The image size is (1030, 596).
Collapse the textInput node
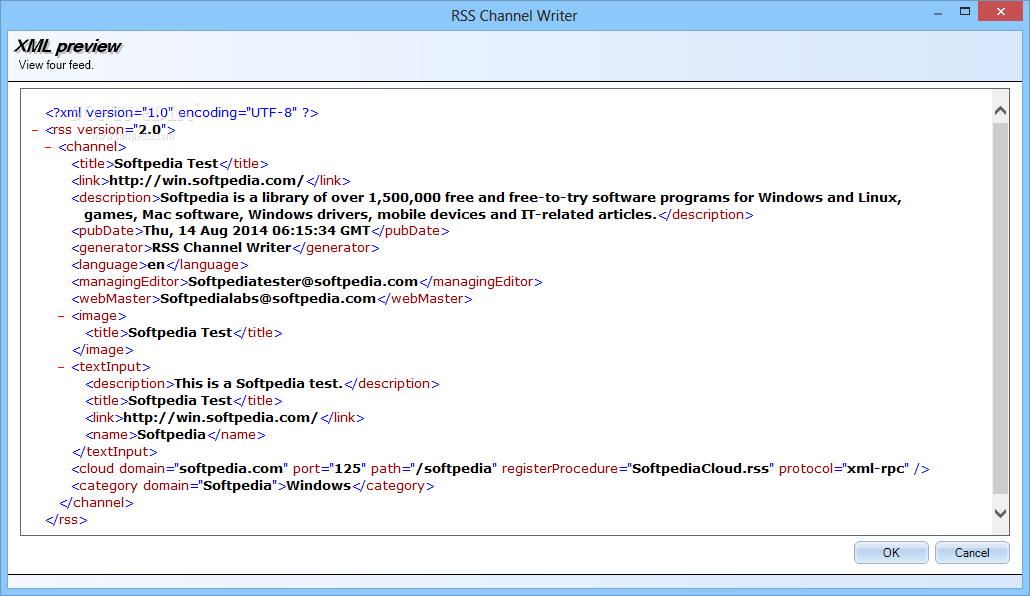[x=61, y=367]
